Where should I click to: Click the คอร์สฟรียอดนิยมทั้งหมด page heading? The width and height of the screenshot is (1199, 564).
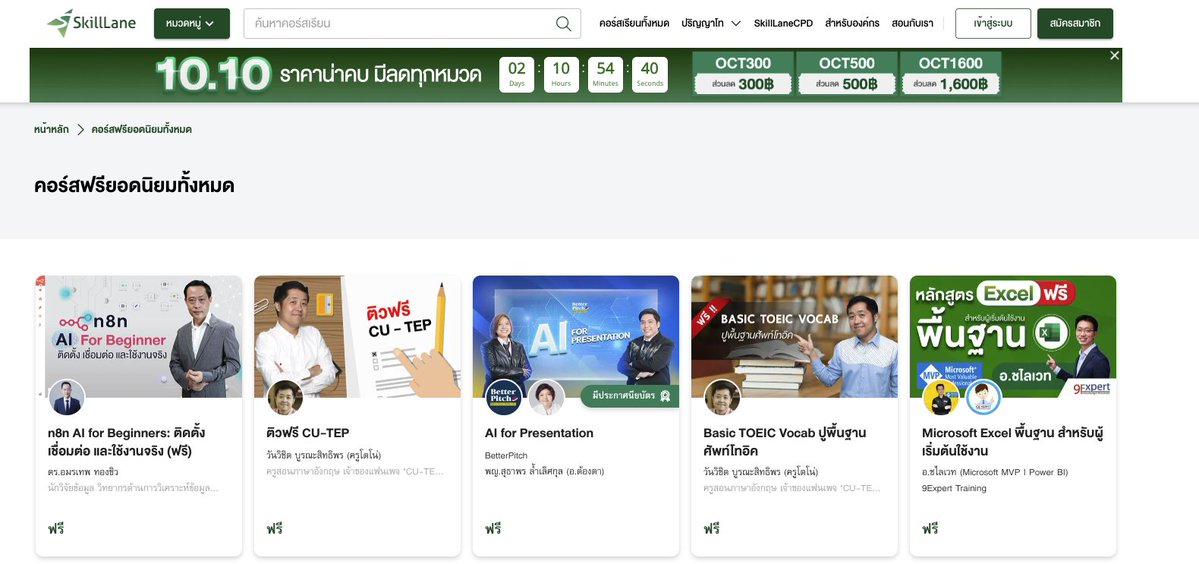[135, 186]
